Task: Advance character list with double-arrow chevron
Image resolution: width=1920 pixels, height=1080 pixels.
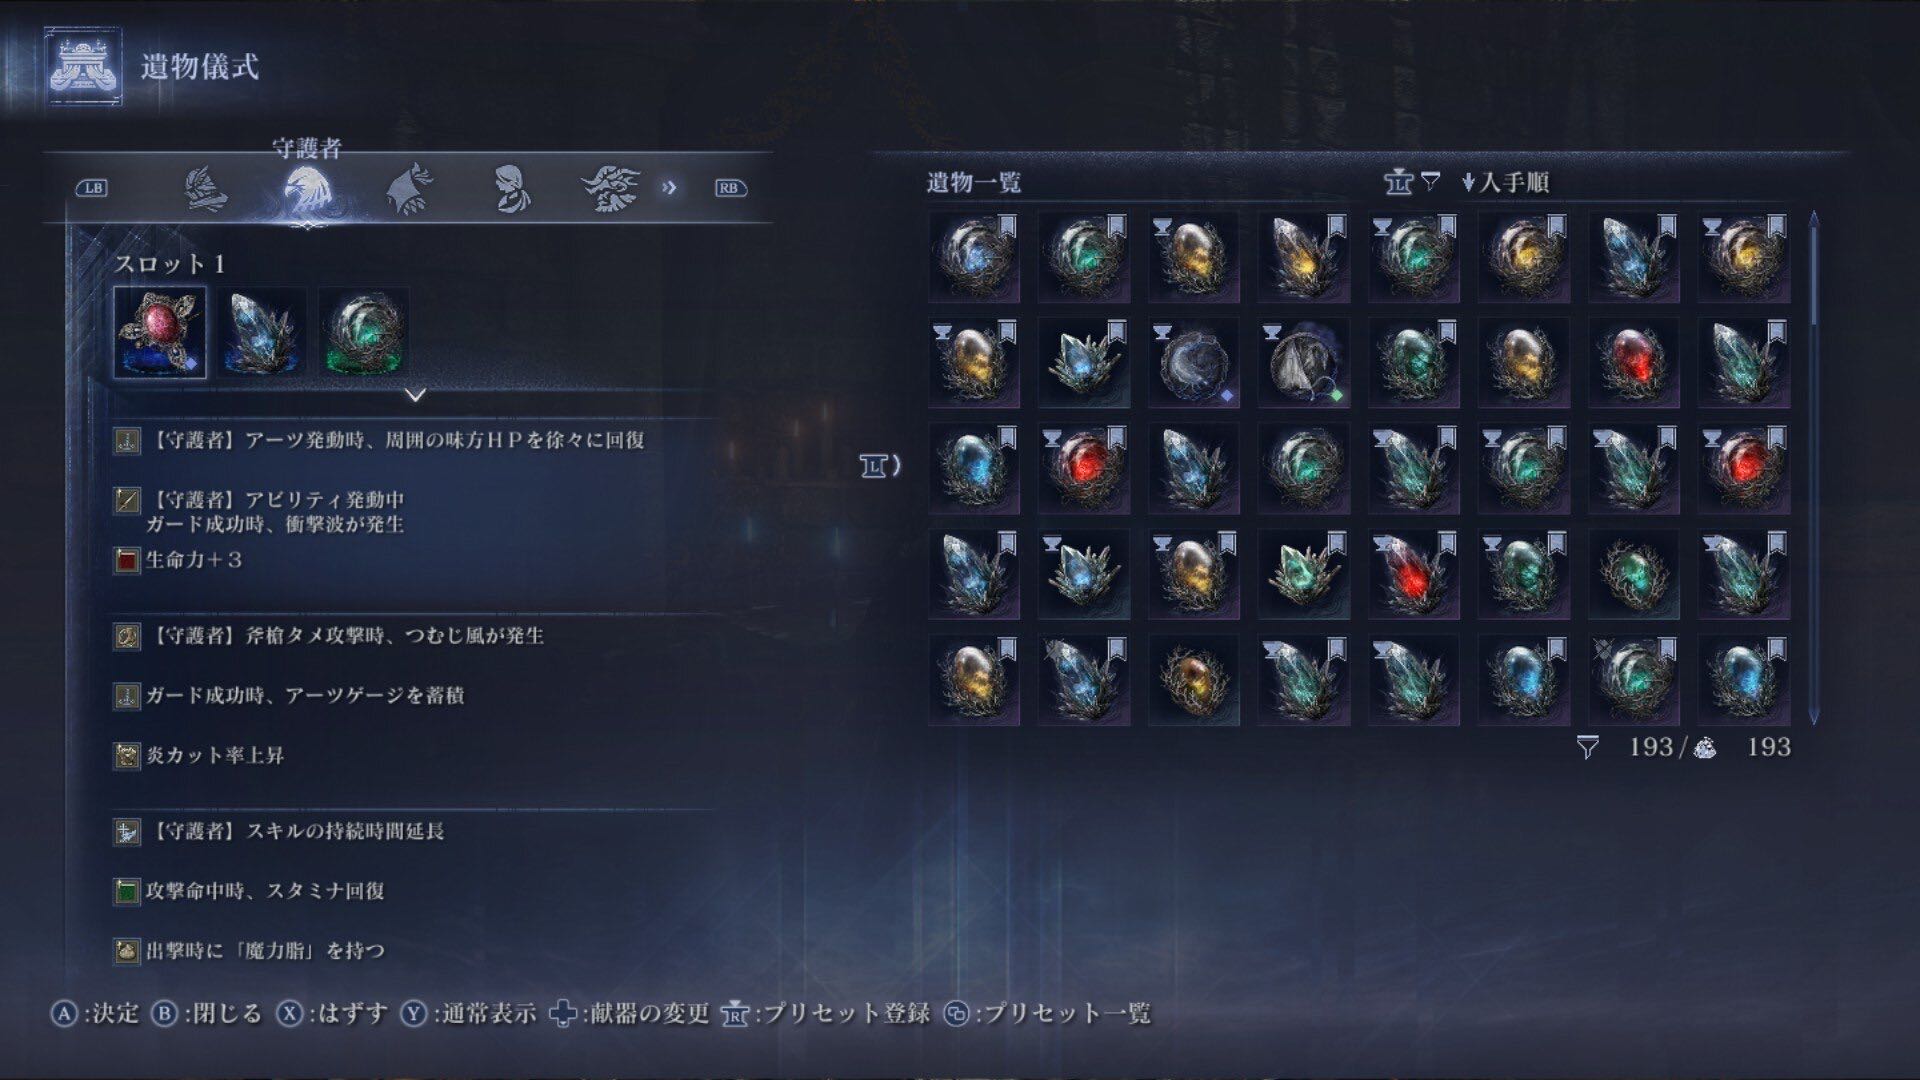Action: [x=669, y=188]
